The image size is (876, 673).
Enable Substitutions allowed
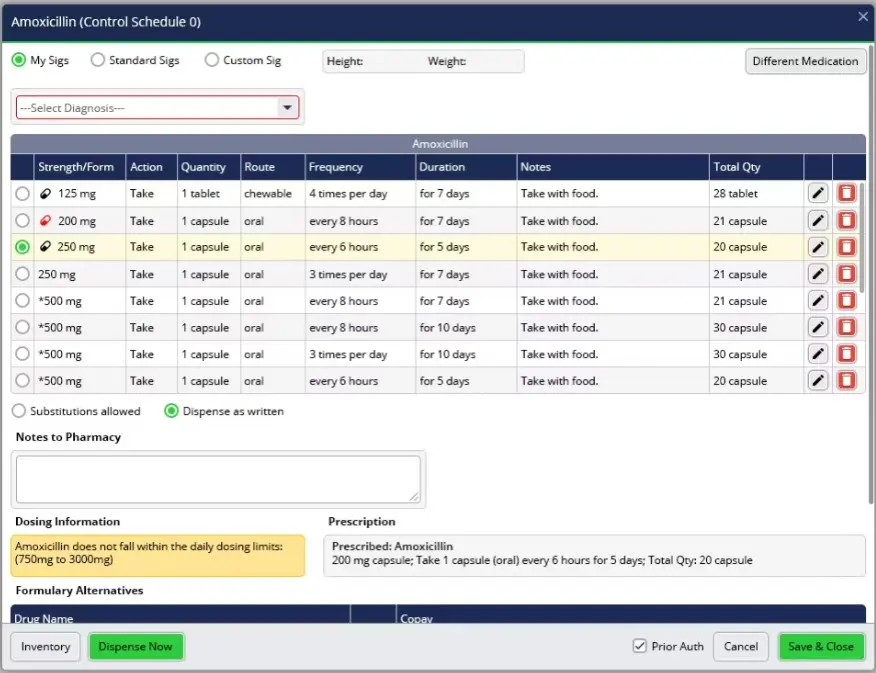pos(18,410)
